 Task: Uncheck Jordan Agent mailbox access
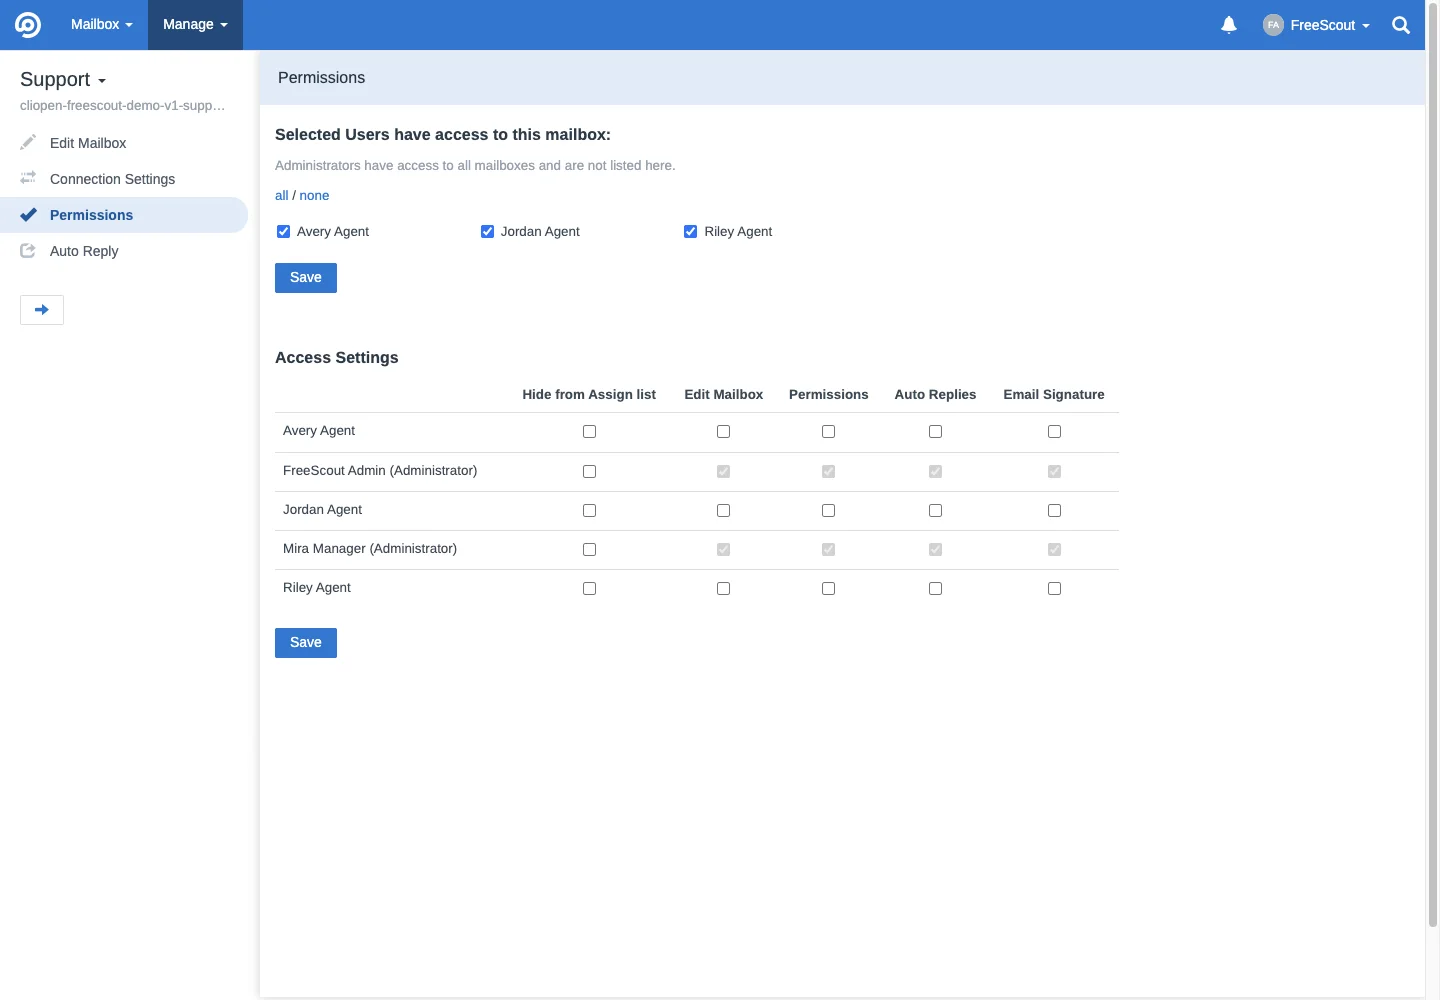[x=487, y=231]
